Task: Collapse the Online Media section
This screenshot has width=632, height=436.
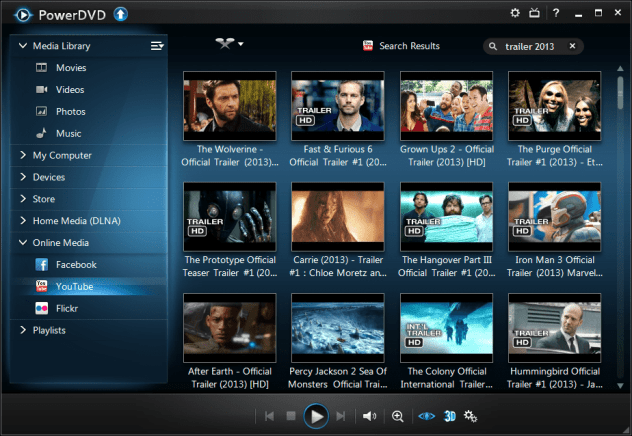Action: point(24,243)
